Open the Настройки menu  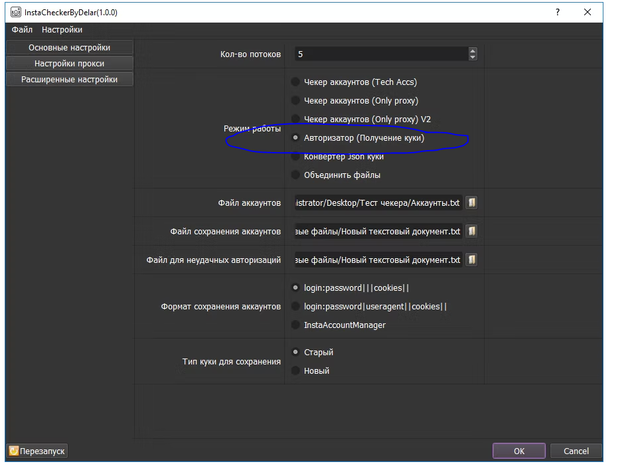pyautogui.click(x=62, y=30)
